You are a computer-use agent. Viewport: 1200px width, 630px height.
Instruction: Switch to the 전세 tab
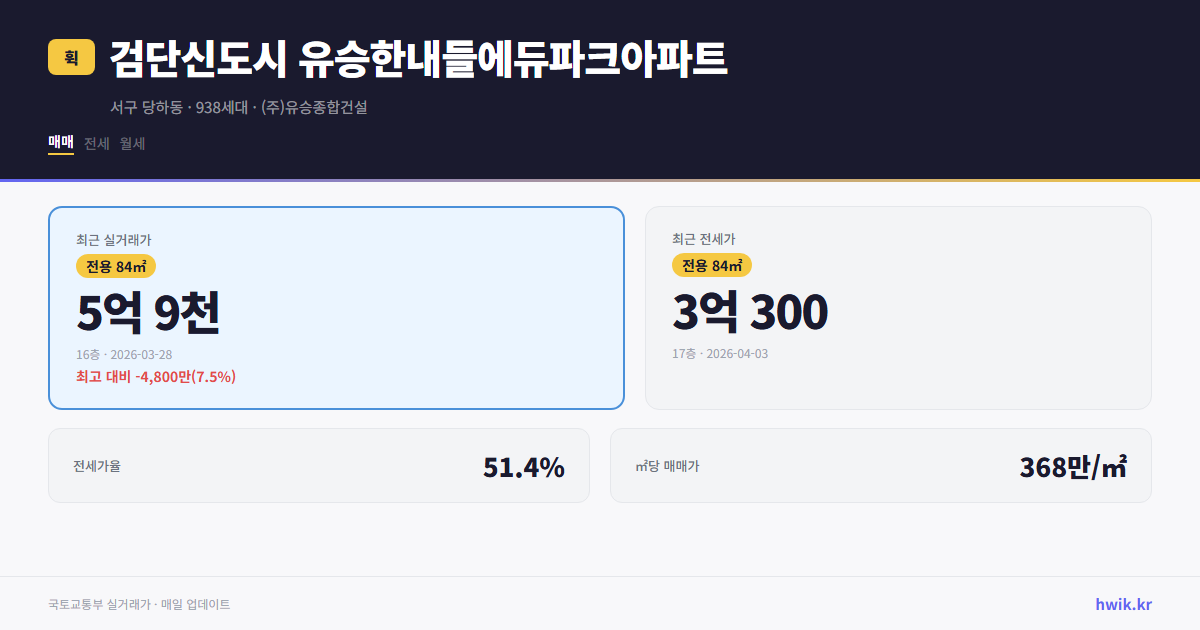(96, 144)
